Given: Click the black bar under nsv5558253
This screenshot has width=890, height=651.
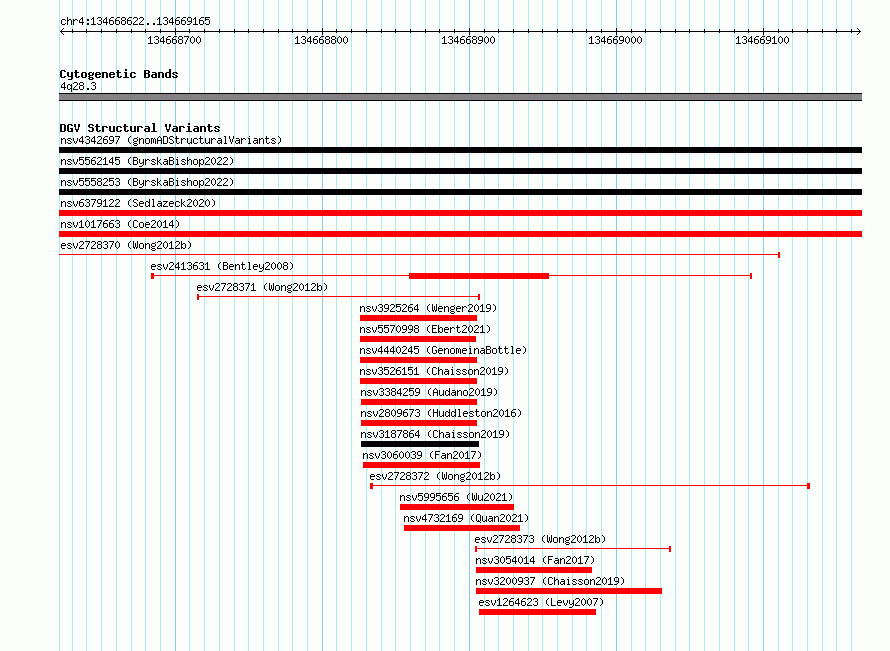Looking at the screenshot, I should [x=460, y=192].
